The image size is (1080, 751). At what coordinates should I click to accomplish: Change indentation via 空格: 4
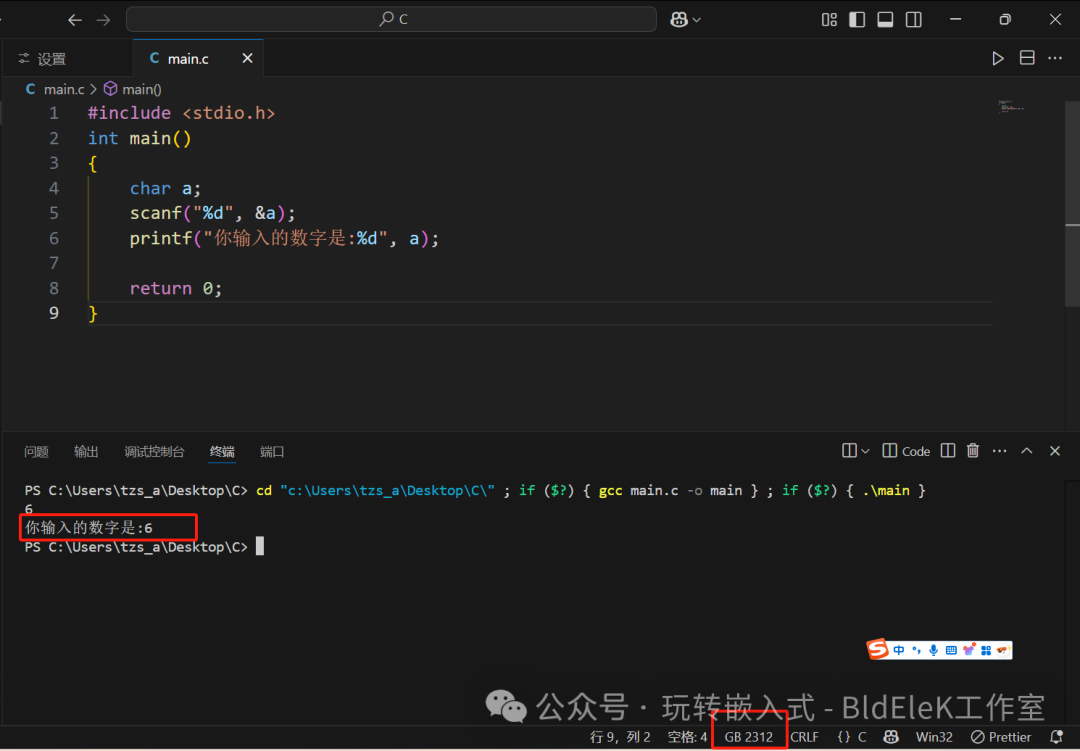click(687, 737)
